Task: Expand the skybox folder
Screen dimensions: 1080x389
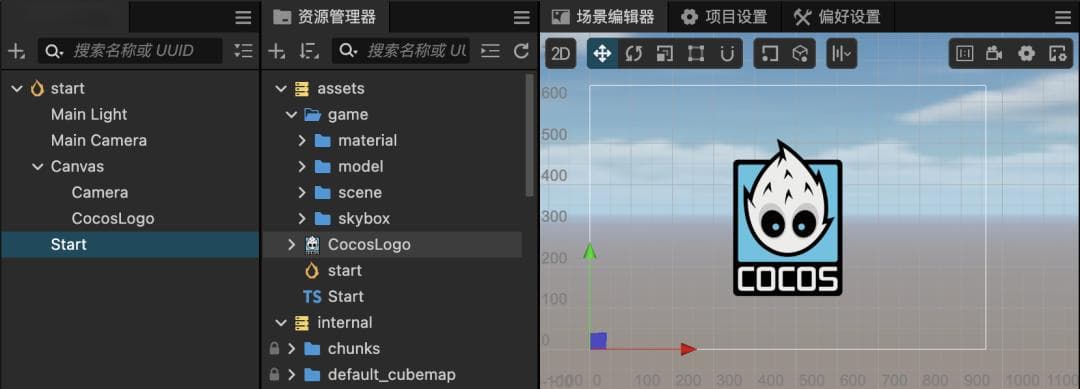Action: (302, 219)
